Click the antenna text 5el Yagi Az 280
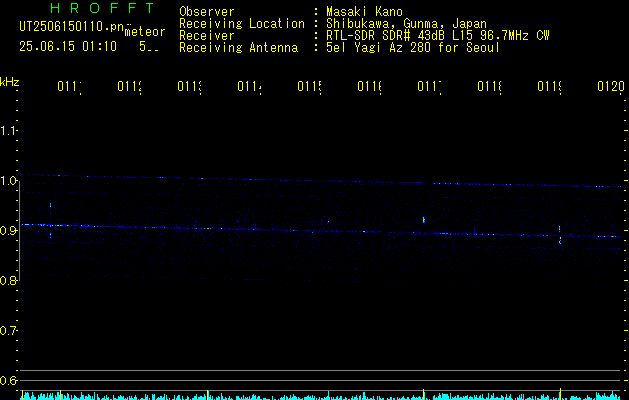Screen dimensions: 629x400 point(380,48)
